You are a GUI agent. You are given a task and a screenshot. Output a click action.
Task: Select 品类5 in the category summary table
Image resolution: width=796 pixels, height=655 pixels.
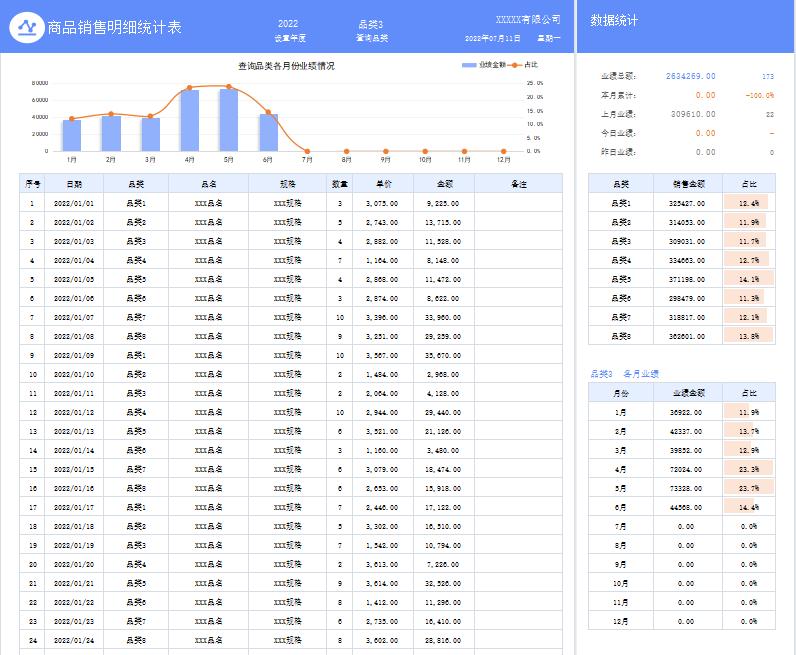click(621, 279)
